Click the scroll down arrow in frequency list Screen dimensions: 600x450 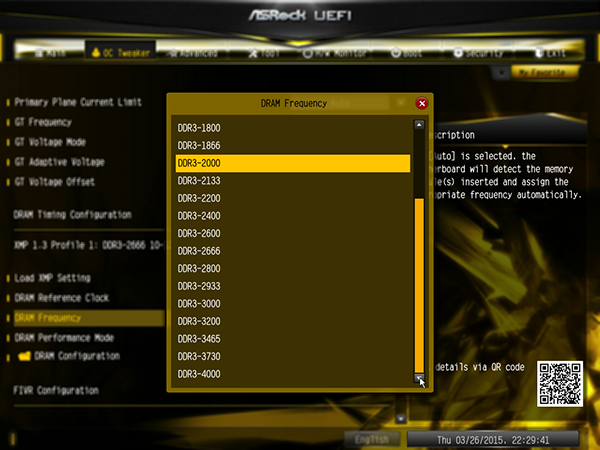(419, 378)
